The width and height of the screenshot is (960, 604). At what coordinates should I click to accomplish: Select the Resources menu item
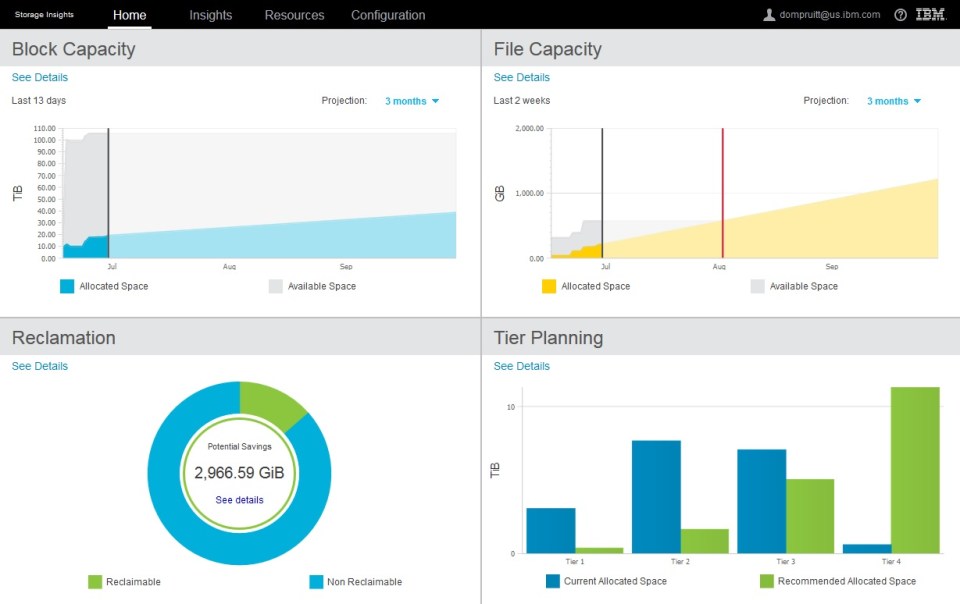pos(294,15)
